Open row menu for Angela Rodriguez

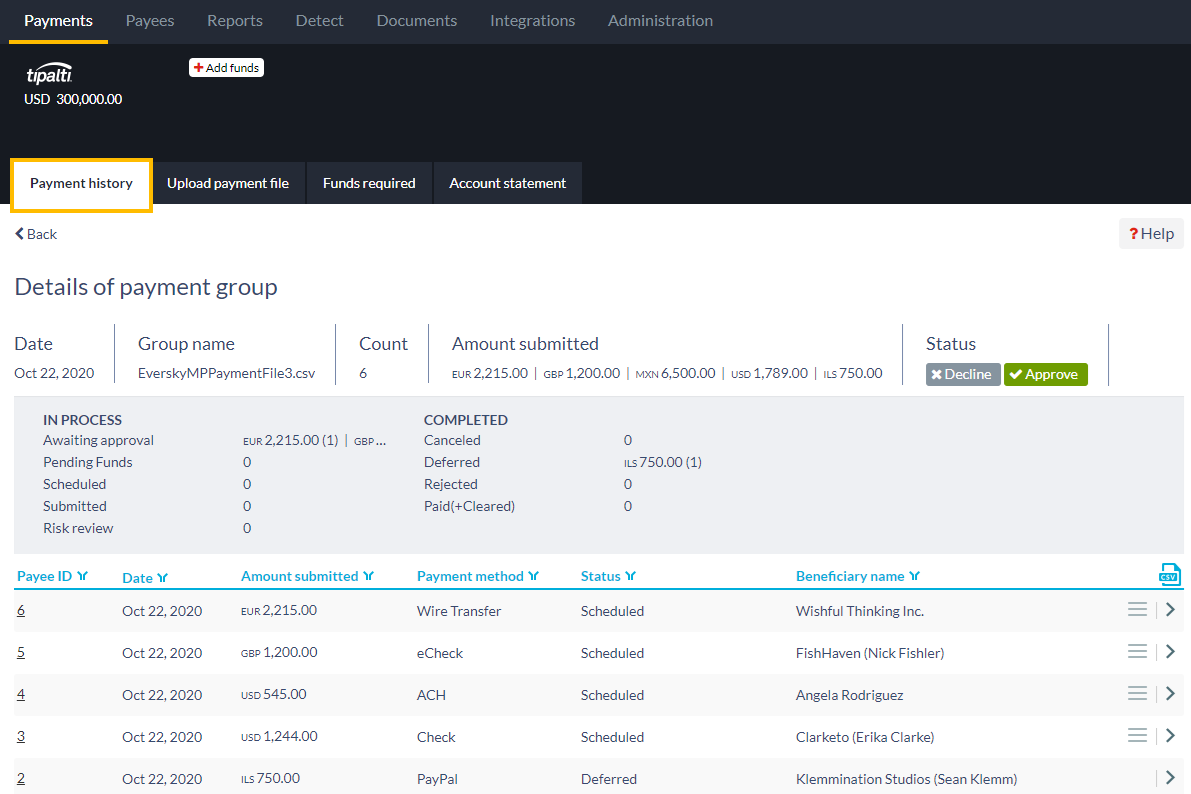pyautogui.click(x=1137, y=694)
